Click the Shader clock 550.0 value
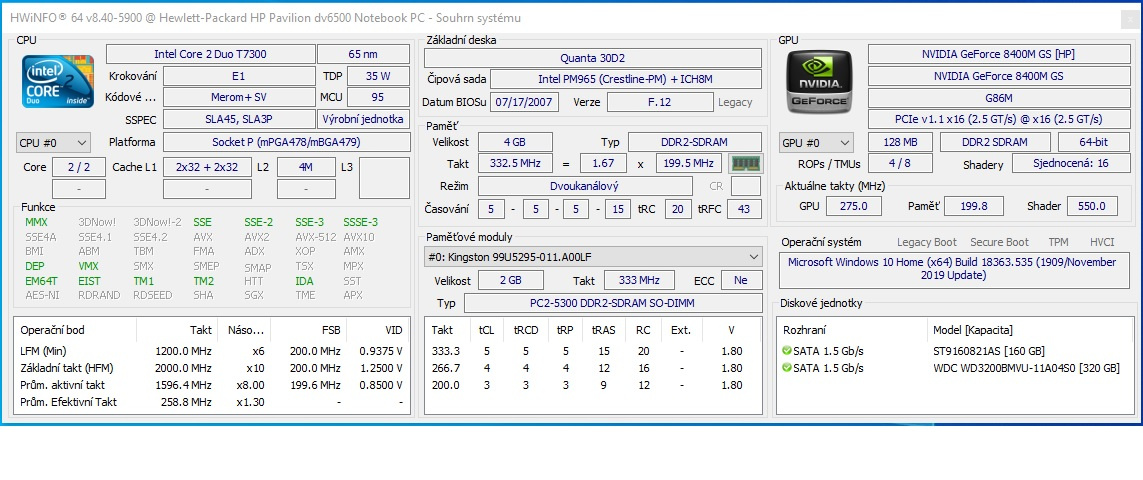Viewport: 1143px width, 480px height. [x=1092, y=206]
